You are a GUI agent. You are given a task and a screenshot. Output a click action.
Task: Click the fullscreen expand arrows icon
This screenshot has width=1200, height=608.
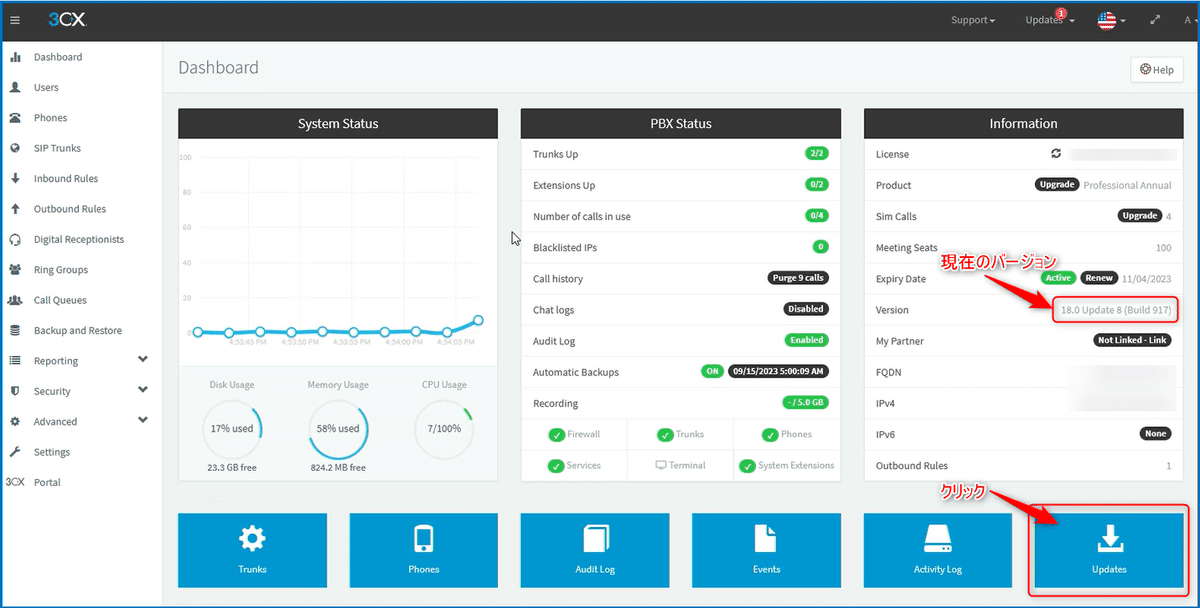1156,20
